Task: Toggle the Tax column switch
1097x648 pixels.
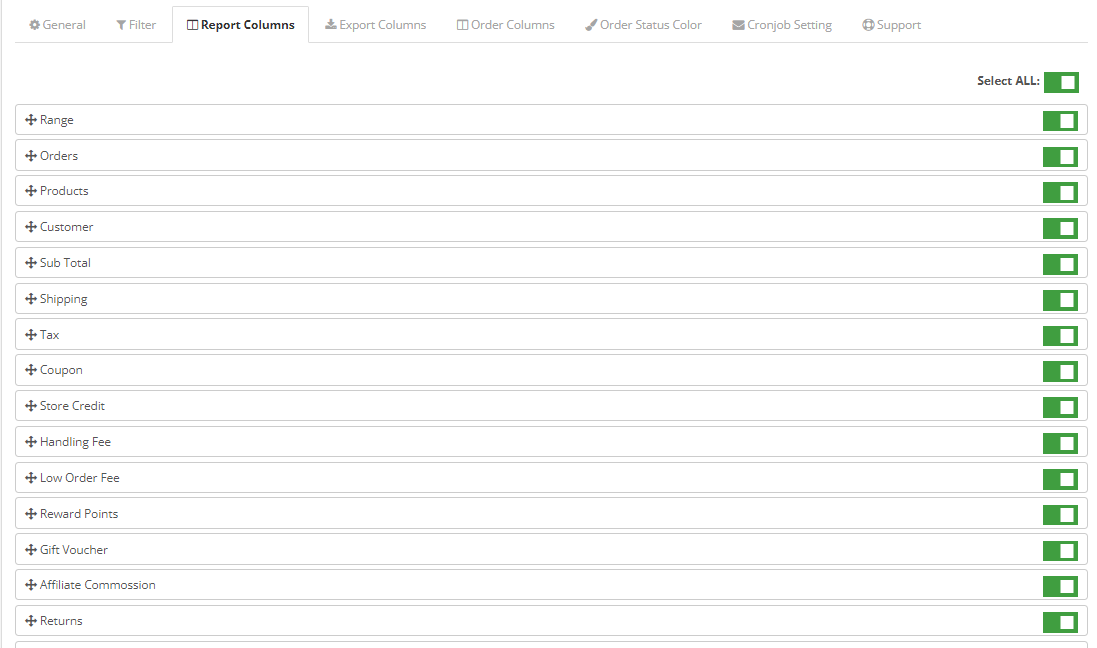Action: (1060, 336)
